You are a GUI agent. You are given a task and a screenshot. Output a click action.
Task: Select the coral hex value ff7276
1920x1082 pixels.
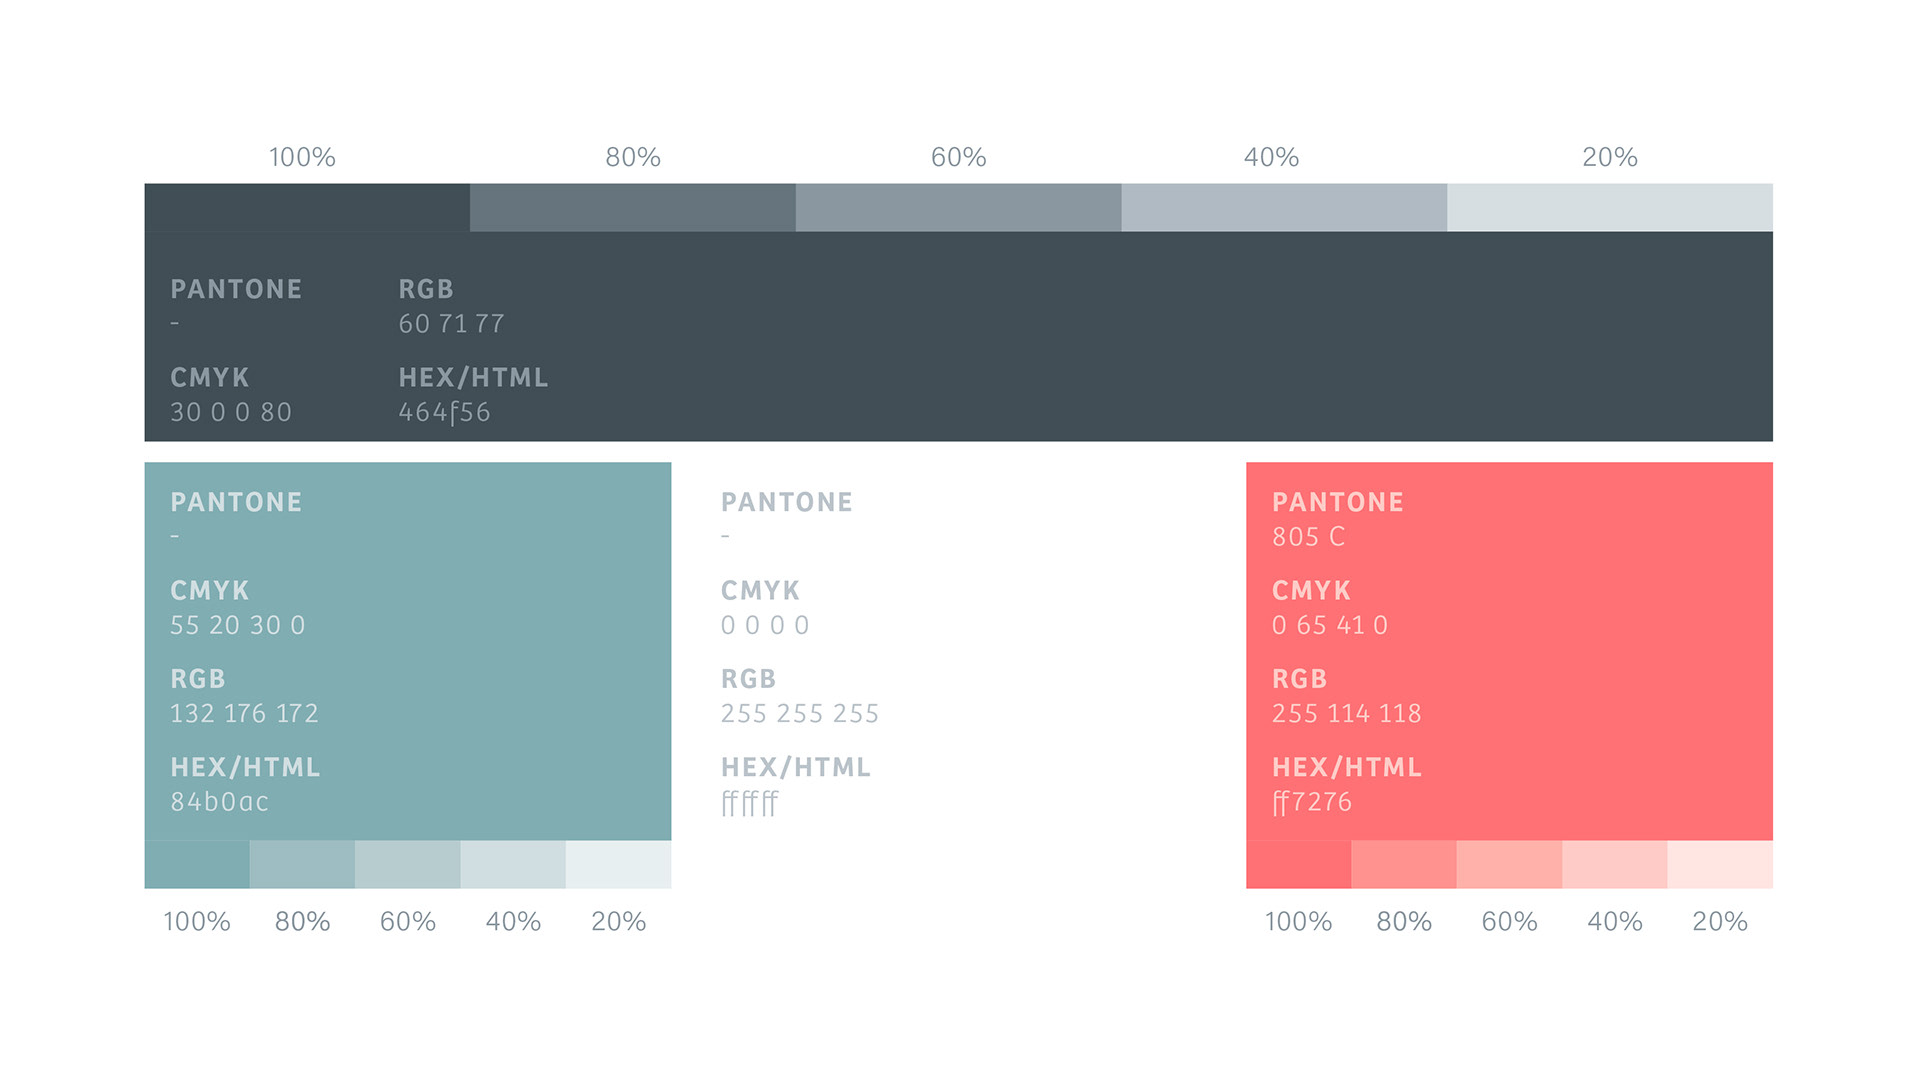click(1312, 802)
